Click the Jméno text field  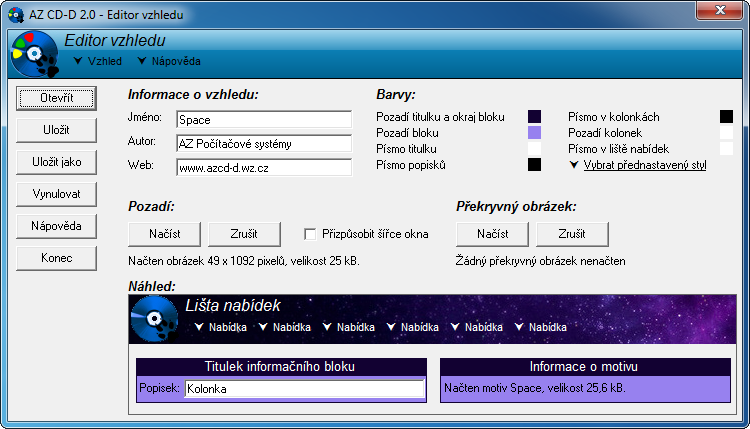click(263, 119)
